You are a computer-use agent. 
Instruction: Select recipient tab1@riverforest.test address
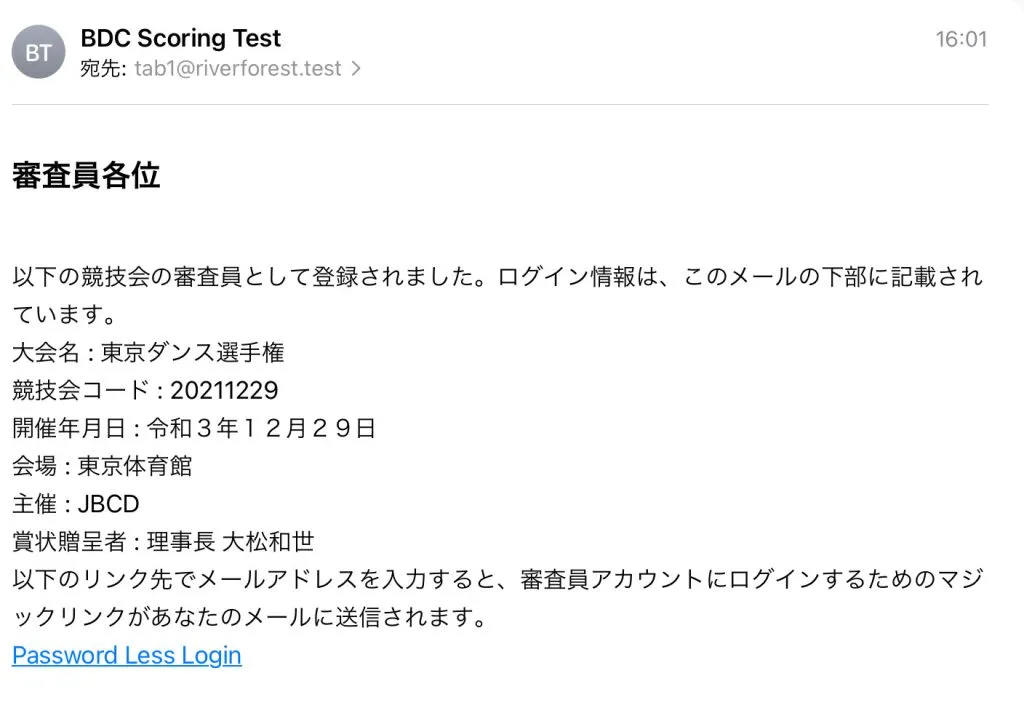click(x=238, y=69)
